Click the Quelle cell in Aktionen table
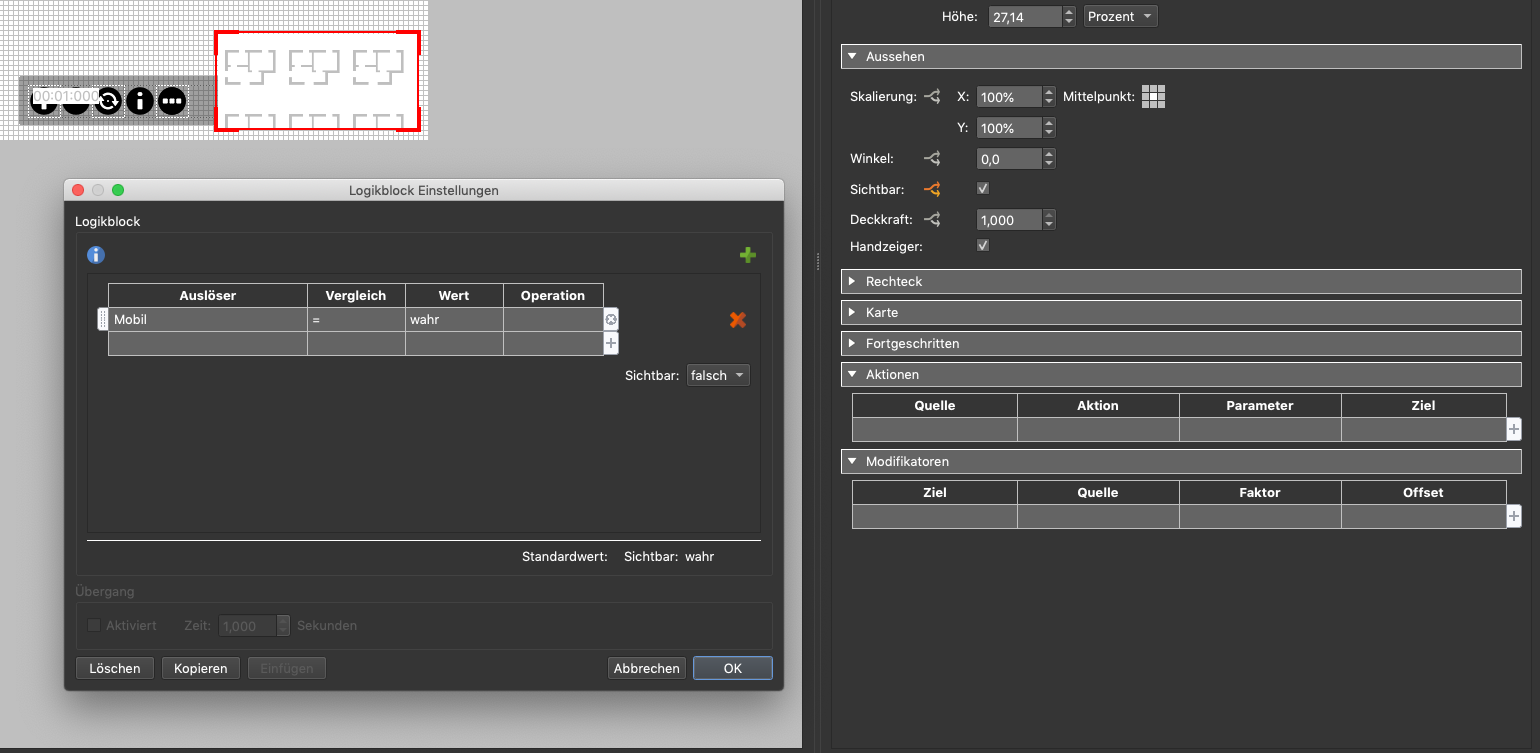 tap(935, 430)
